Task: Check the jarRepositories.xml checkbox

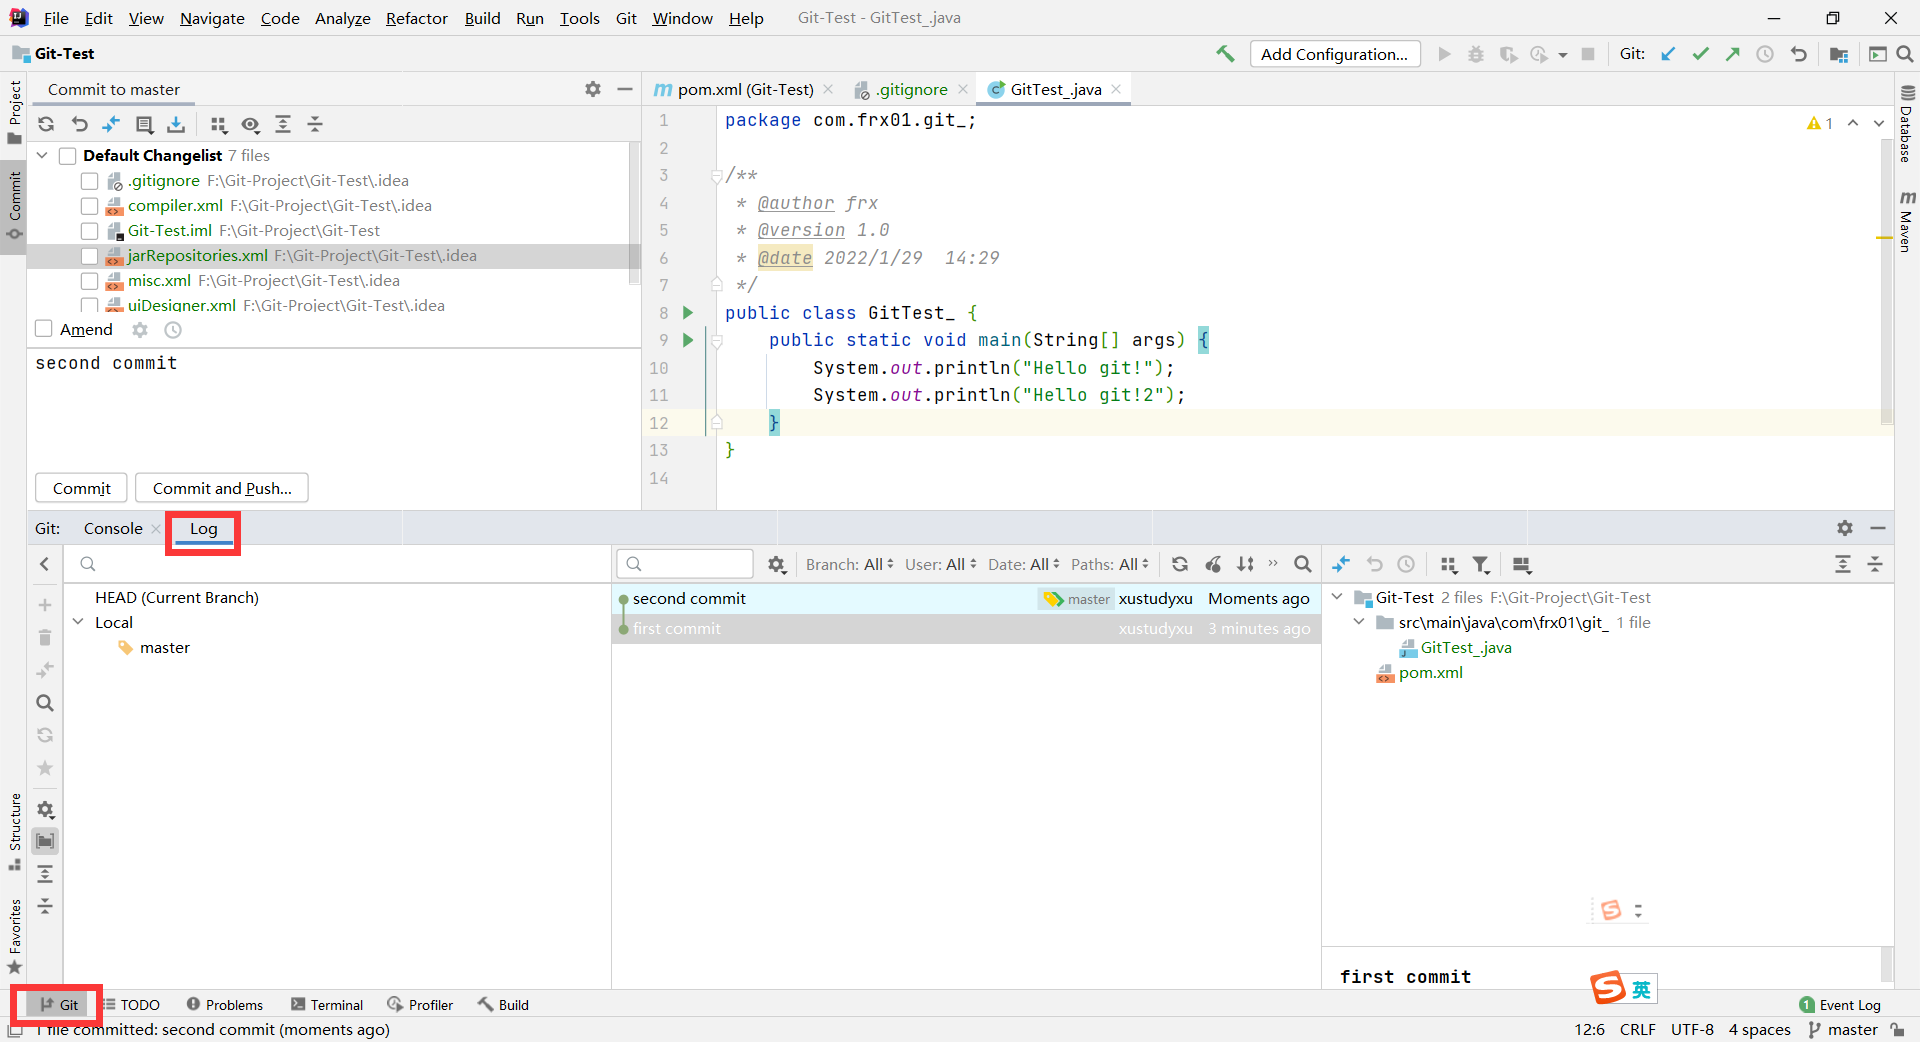Action: tap(89, 256)
